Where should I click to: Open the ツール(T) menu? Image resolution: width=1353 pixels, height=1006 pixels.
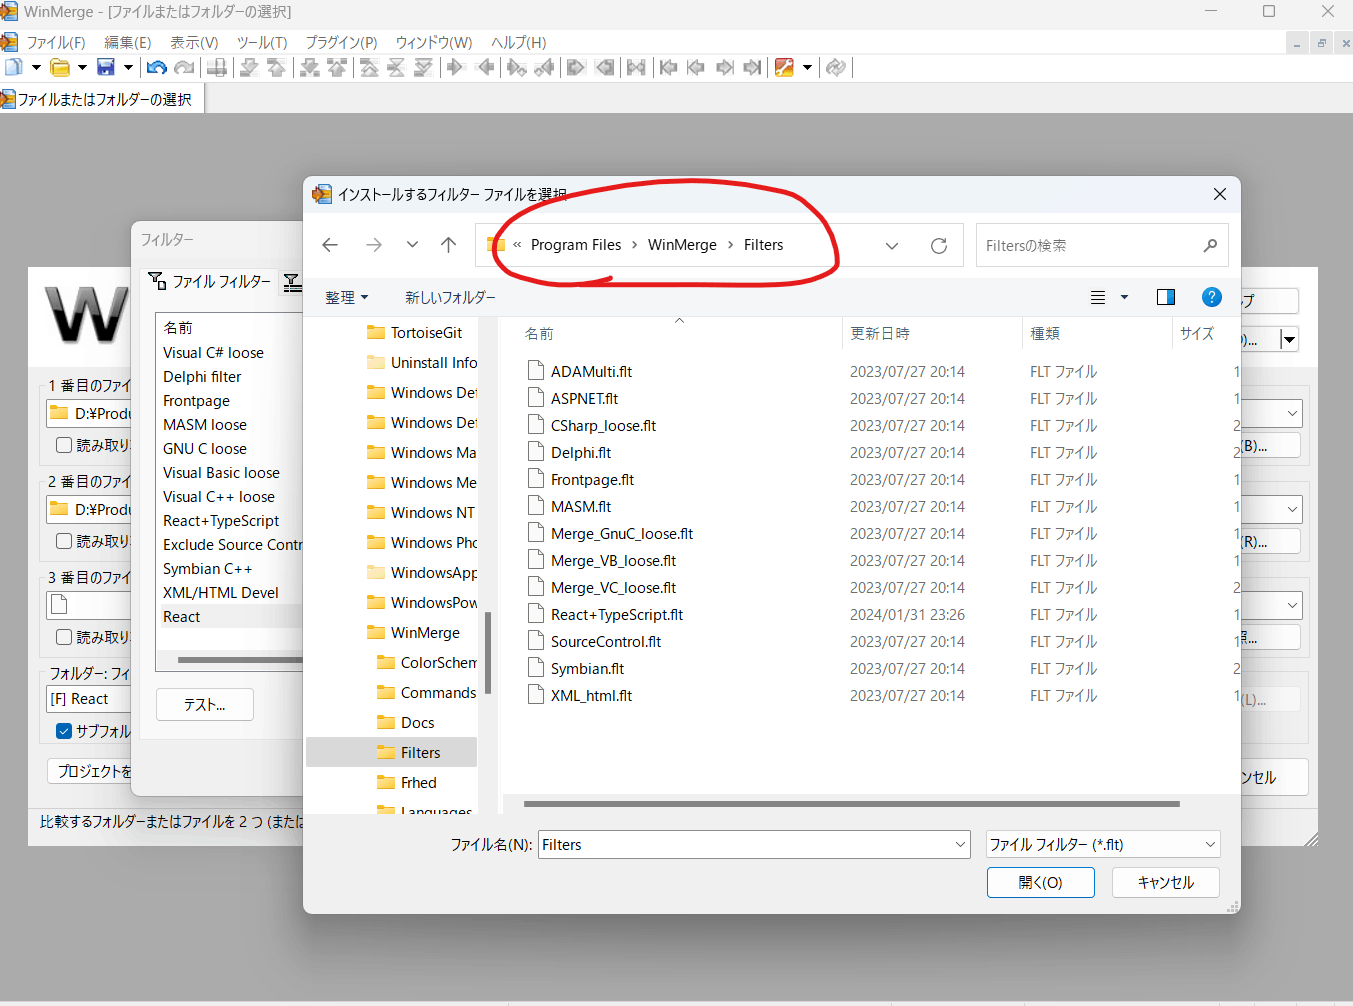coord(262,42)
